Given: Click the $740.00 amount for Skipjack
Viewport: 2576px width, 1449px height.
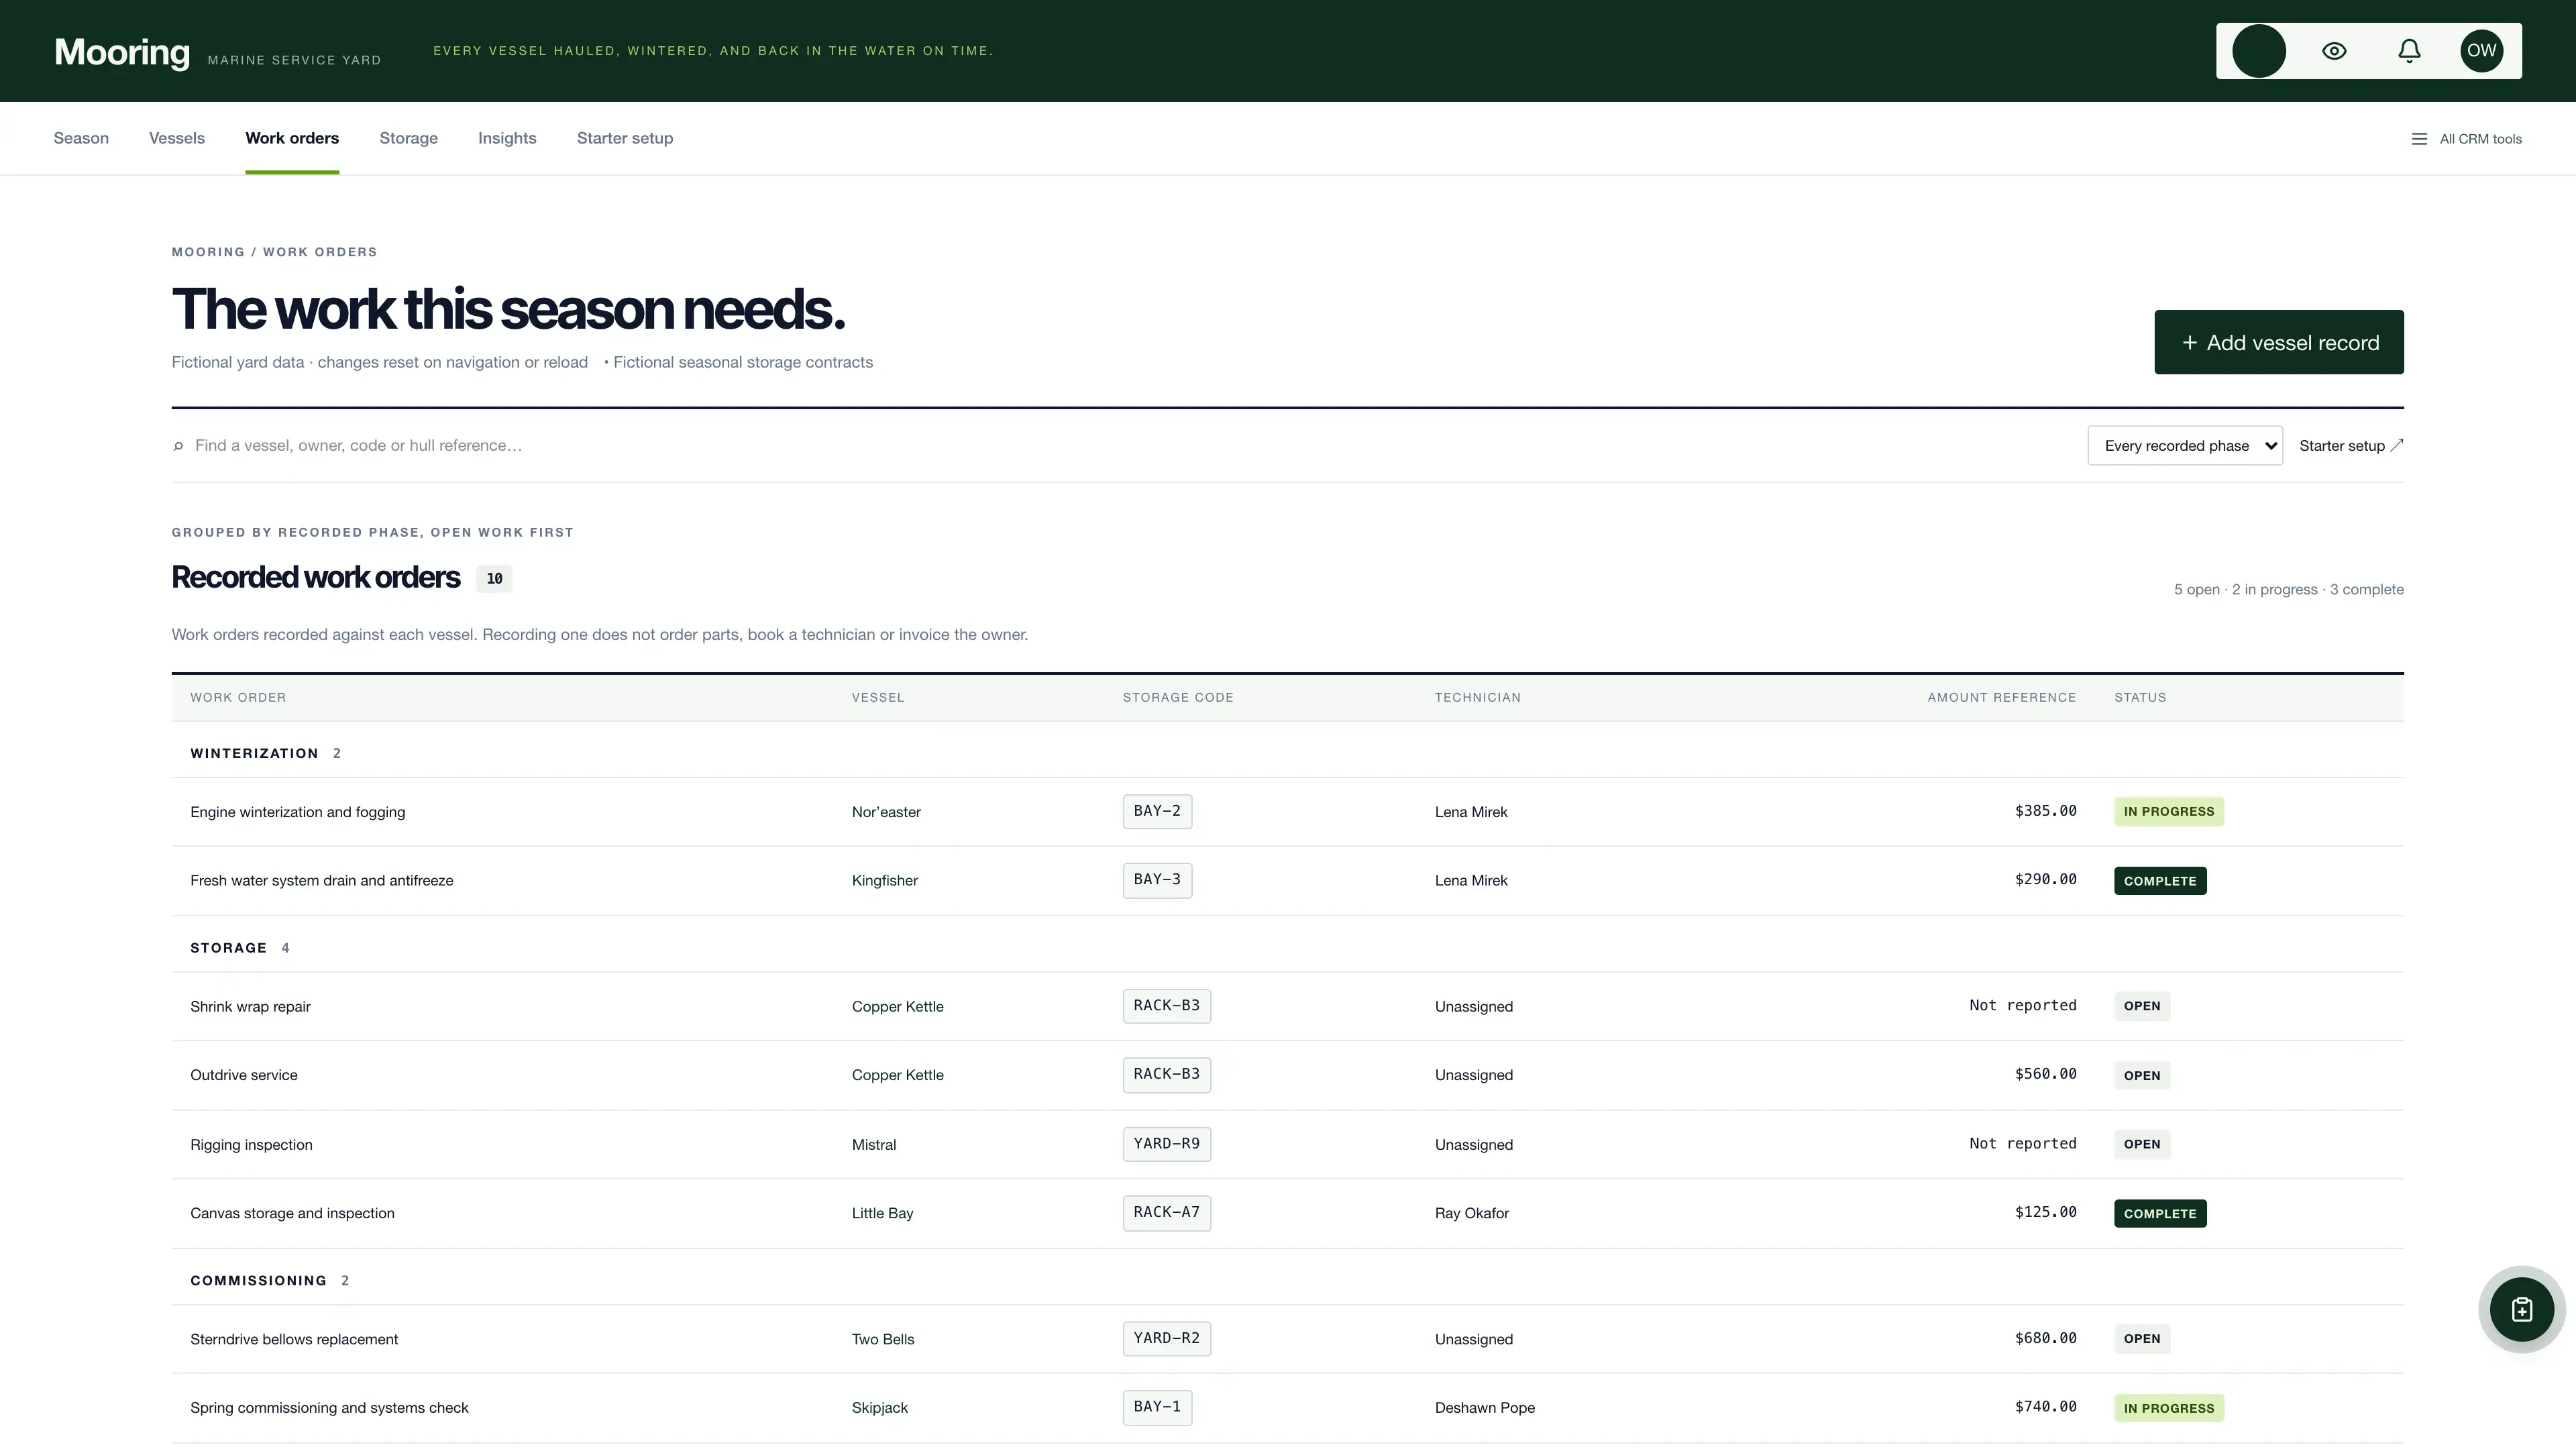Looking at the screenshot, I should 2045,1407.
